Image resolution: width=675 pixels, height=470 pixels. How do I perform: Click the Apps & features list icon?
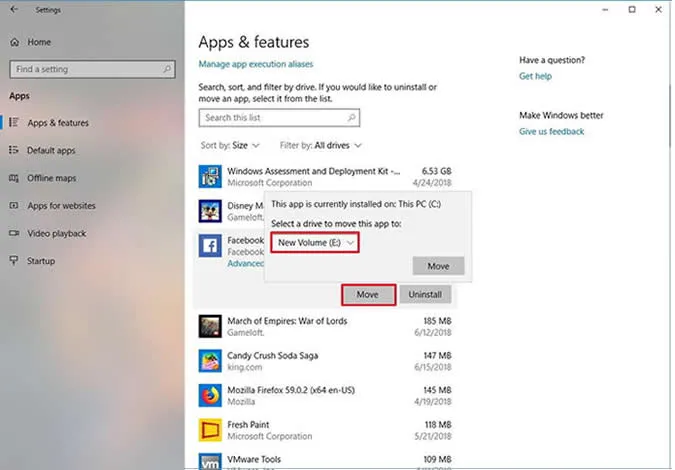click(14, 123)
